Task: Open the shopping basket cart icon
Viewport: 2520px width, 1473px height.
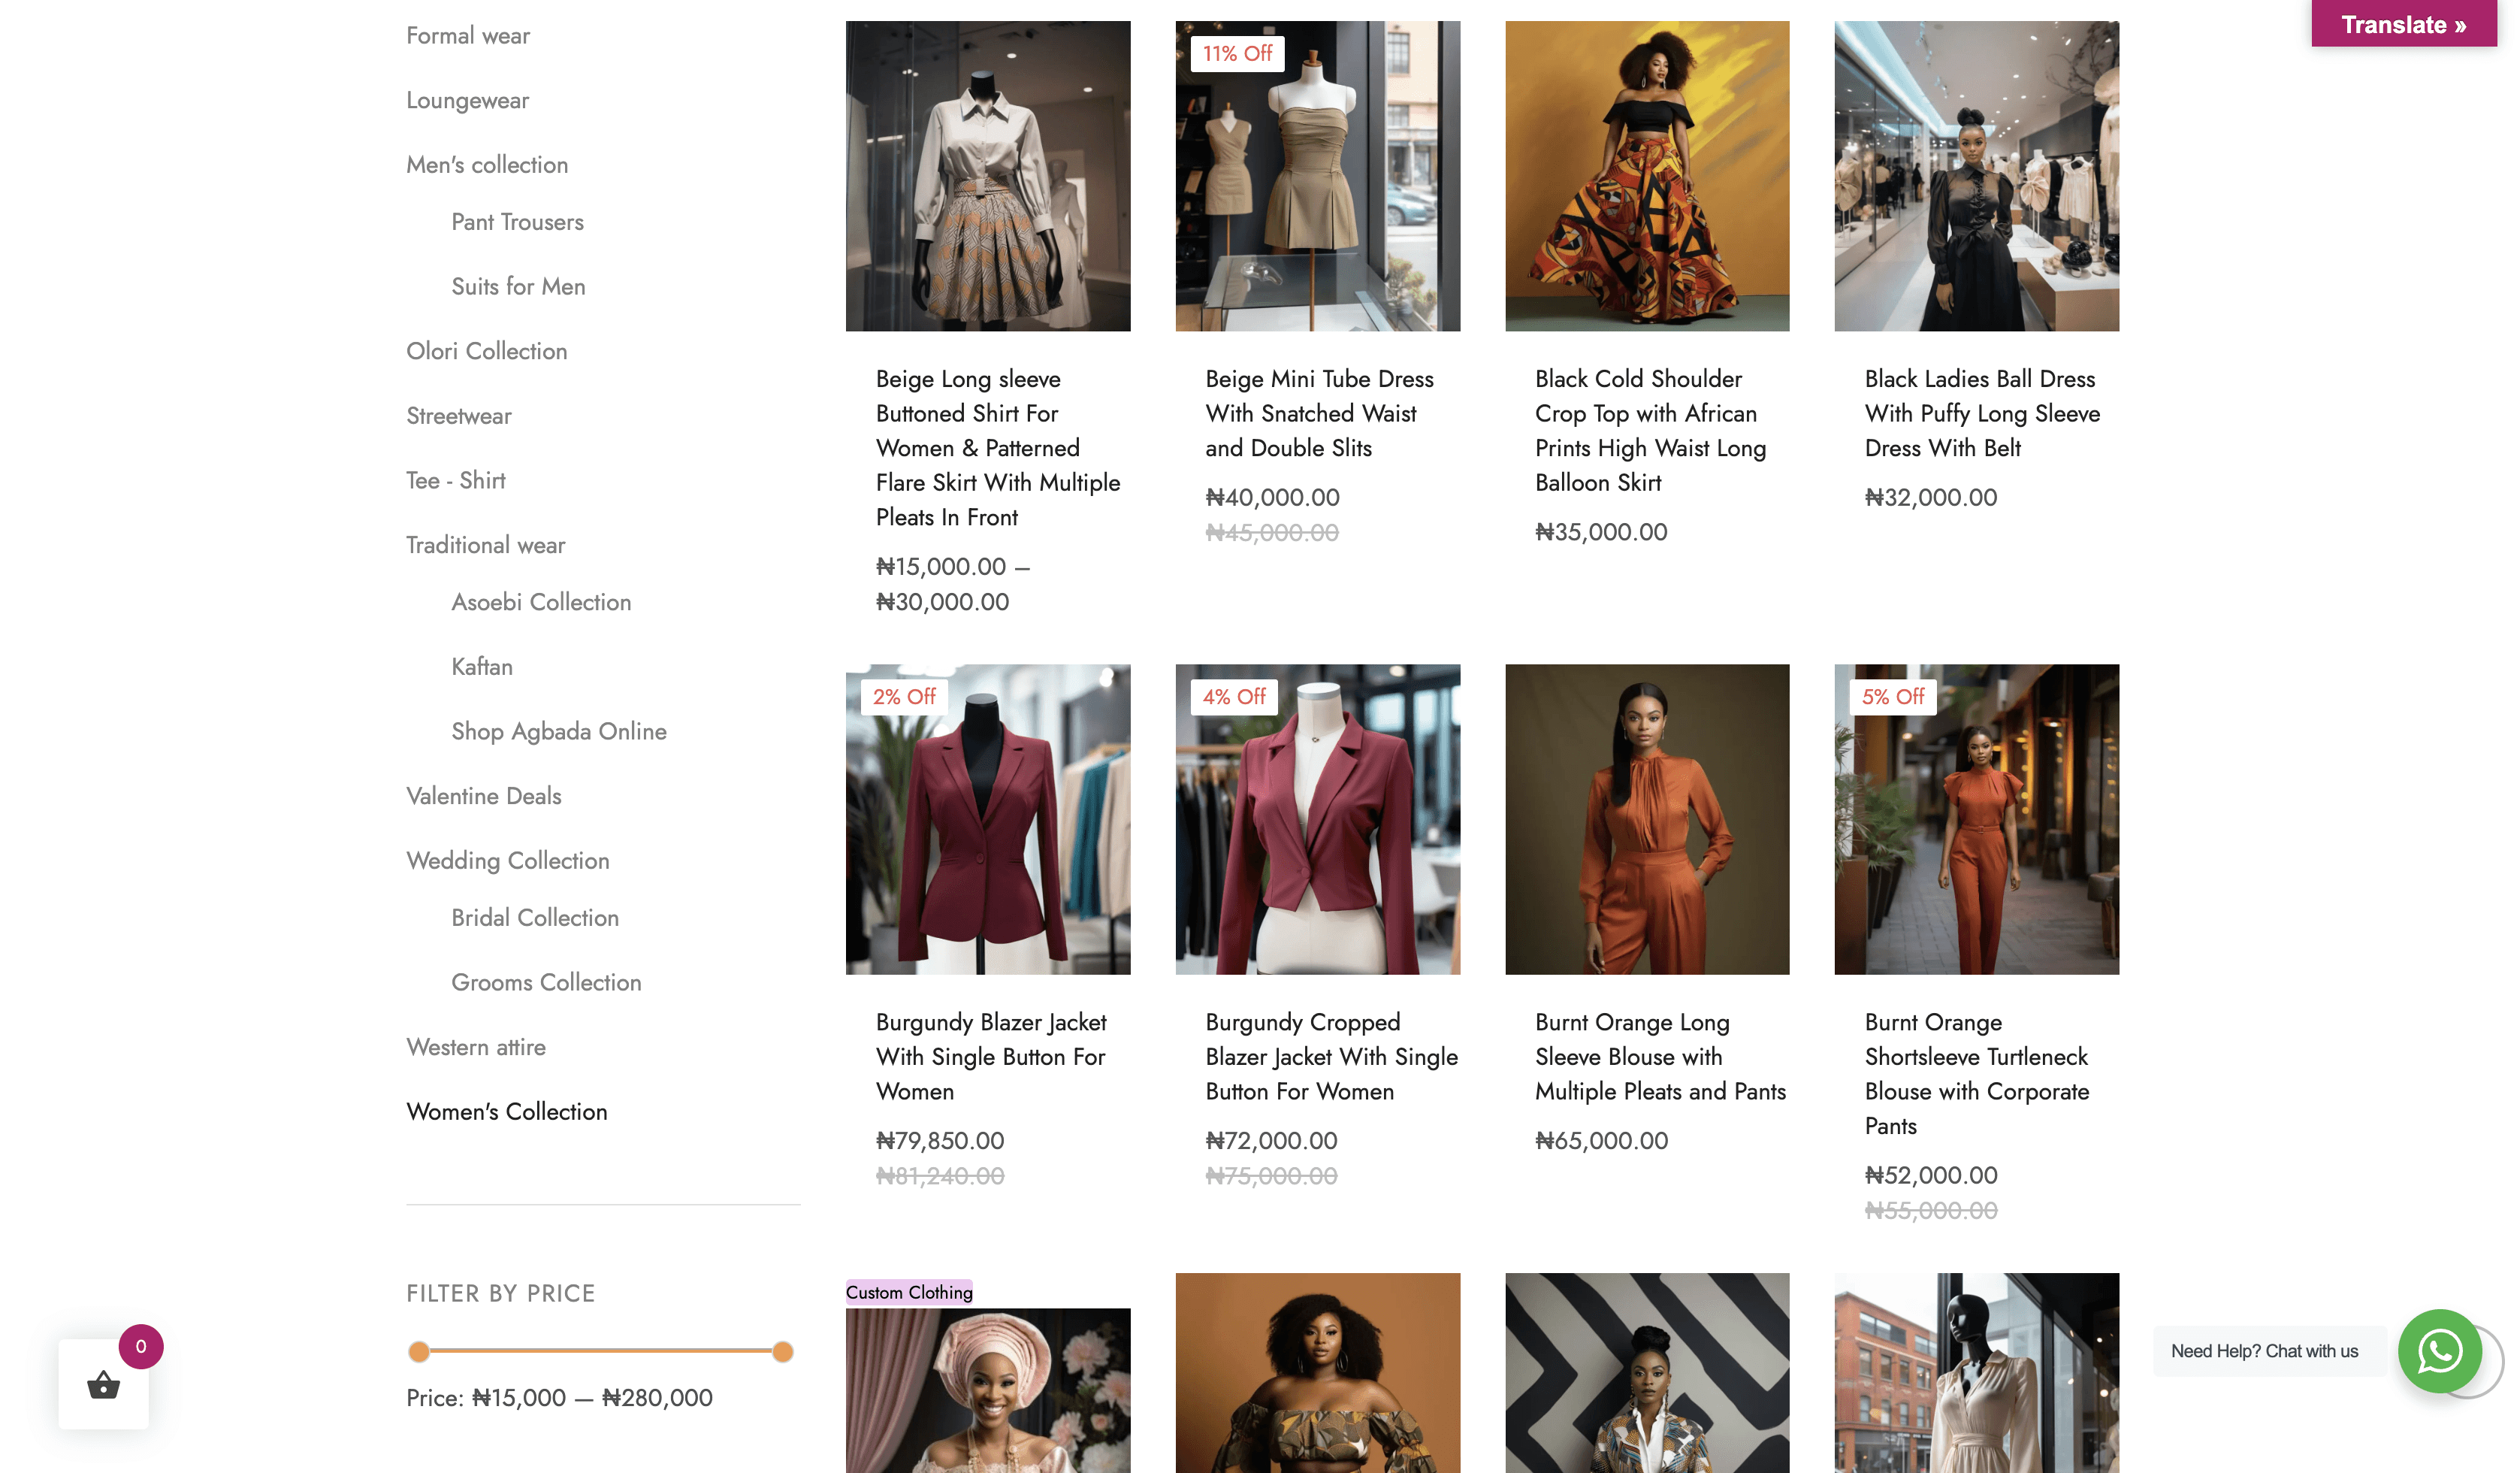Action: pos(103,1385)
